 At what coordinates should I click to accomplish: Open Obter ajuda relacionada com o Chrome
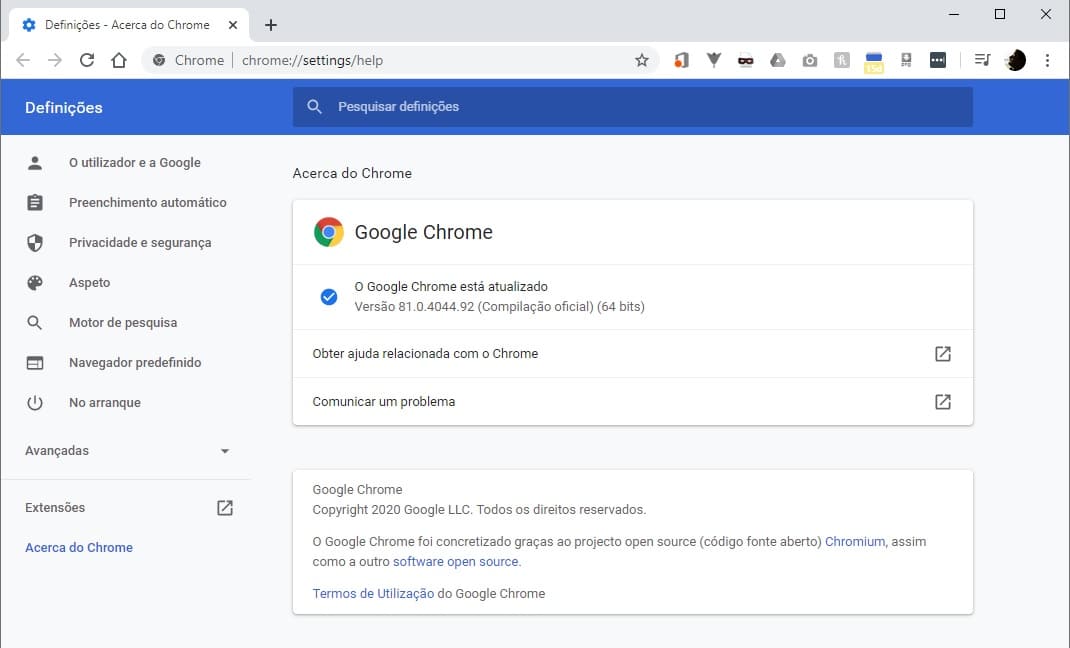pos(633,353)
